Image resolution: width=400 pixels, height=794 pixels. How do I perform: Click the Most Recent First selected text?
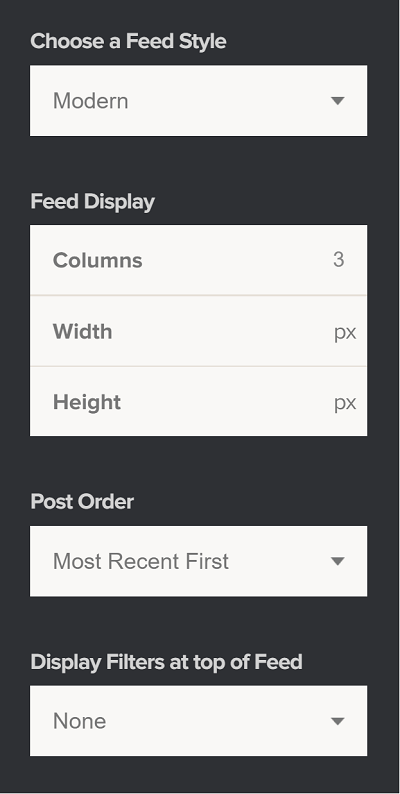click(141, 562)
